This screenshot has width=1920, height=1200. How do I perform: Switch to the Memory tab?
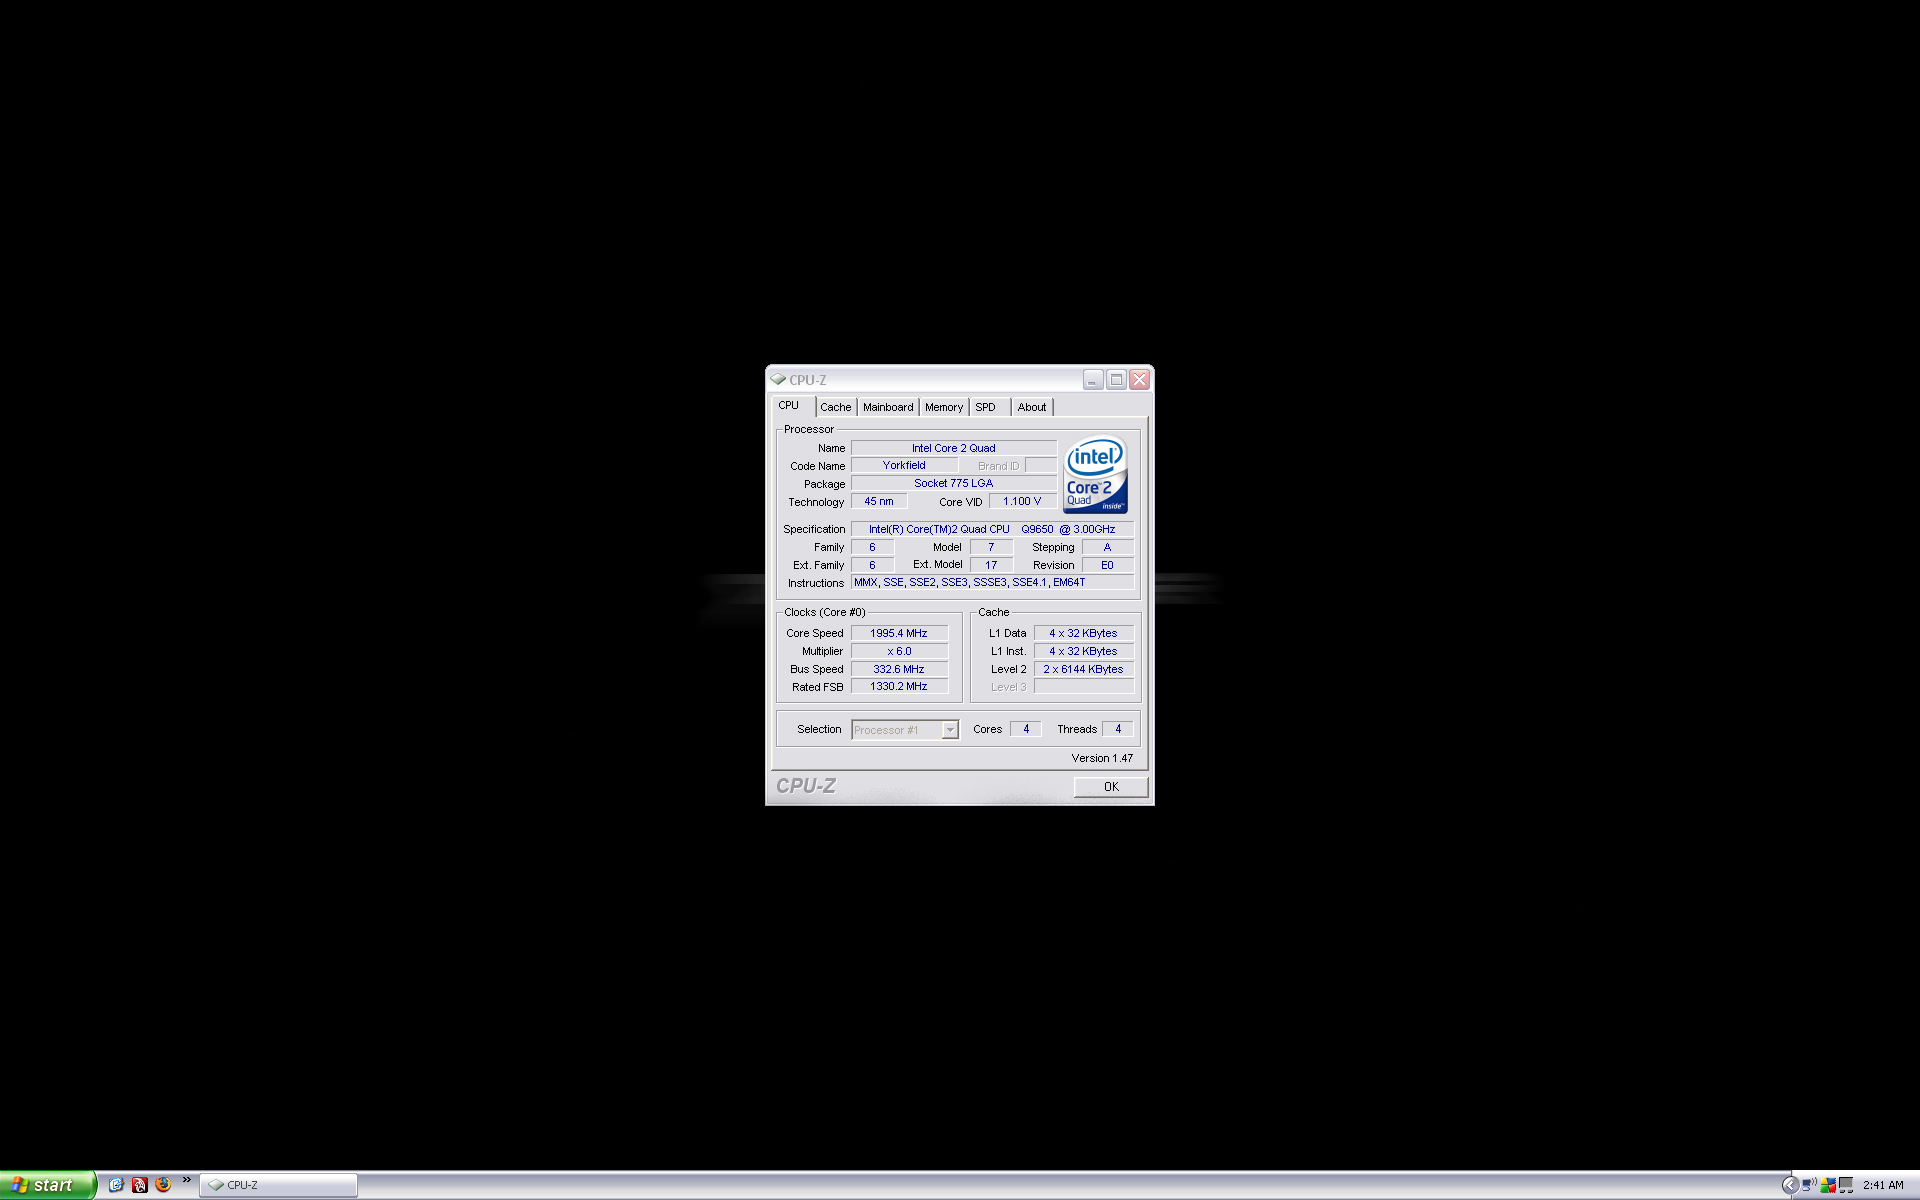tap(944, 408)
